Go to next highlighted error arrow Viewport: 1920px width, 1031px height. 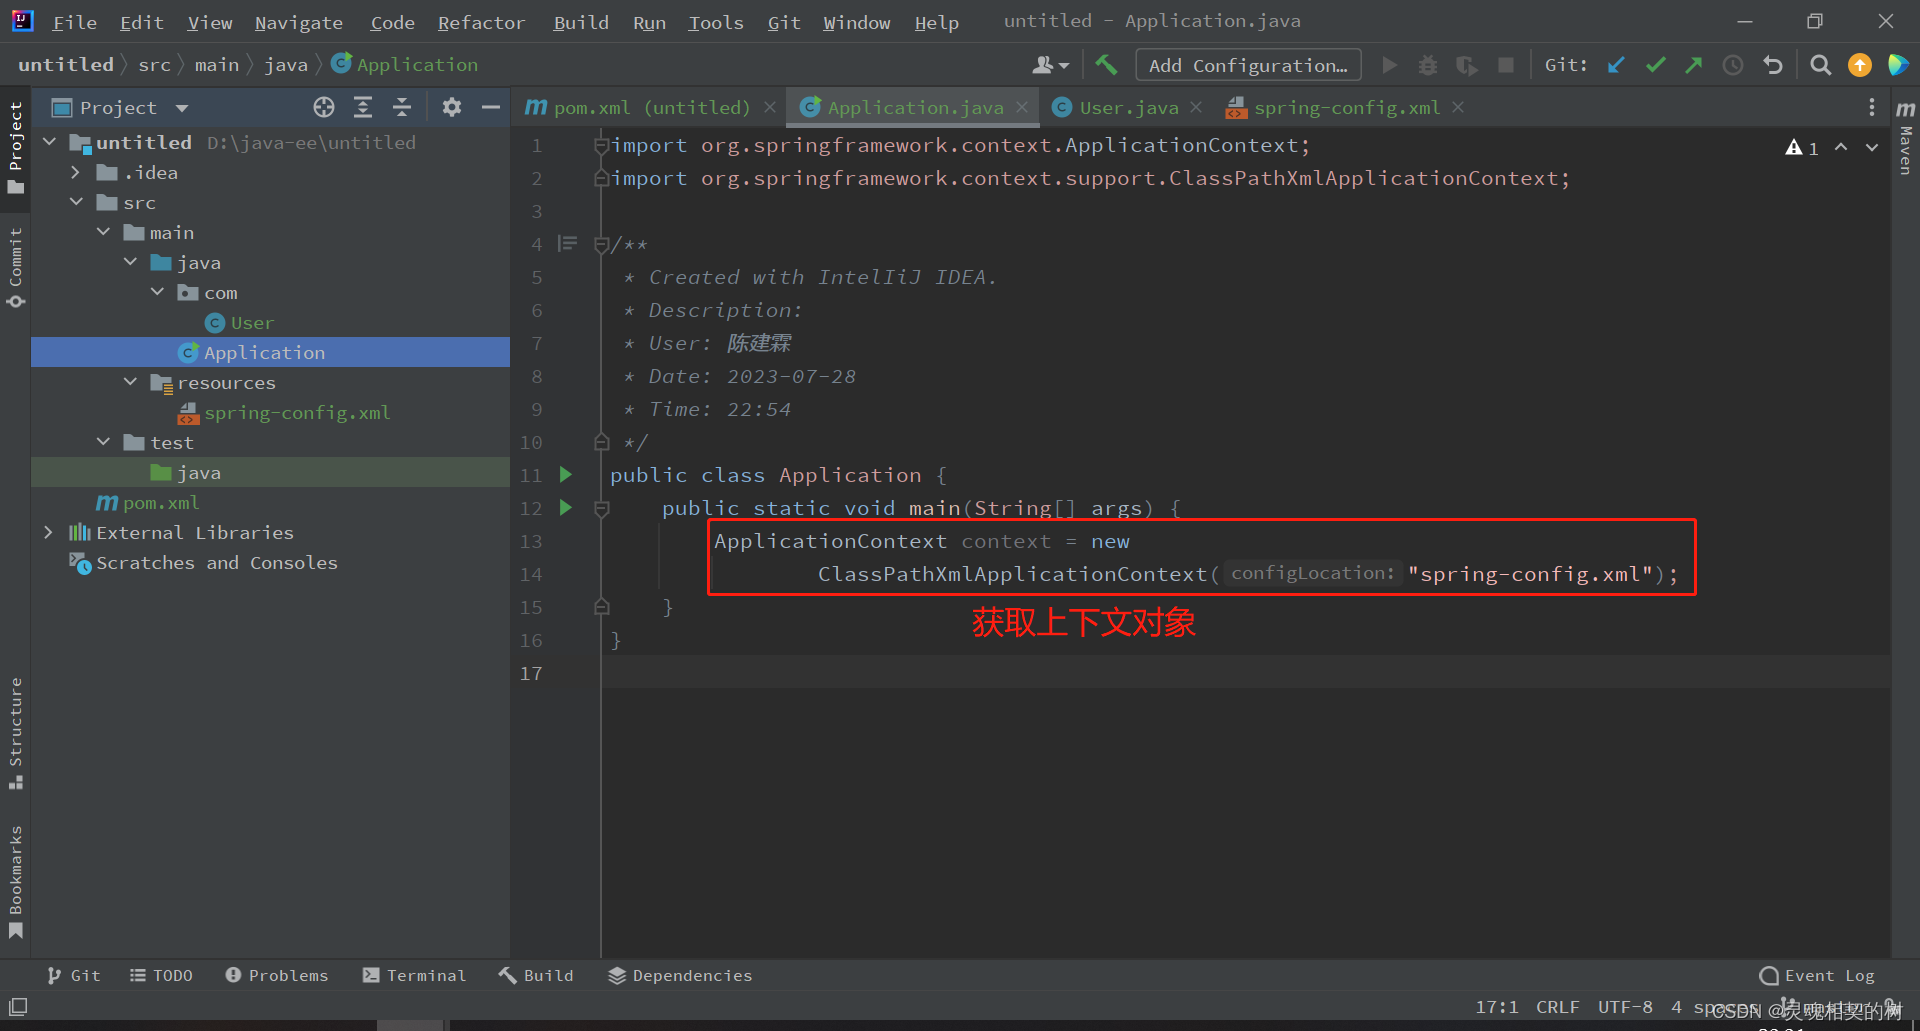pos(1872,147)
